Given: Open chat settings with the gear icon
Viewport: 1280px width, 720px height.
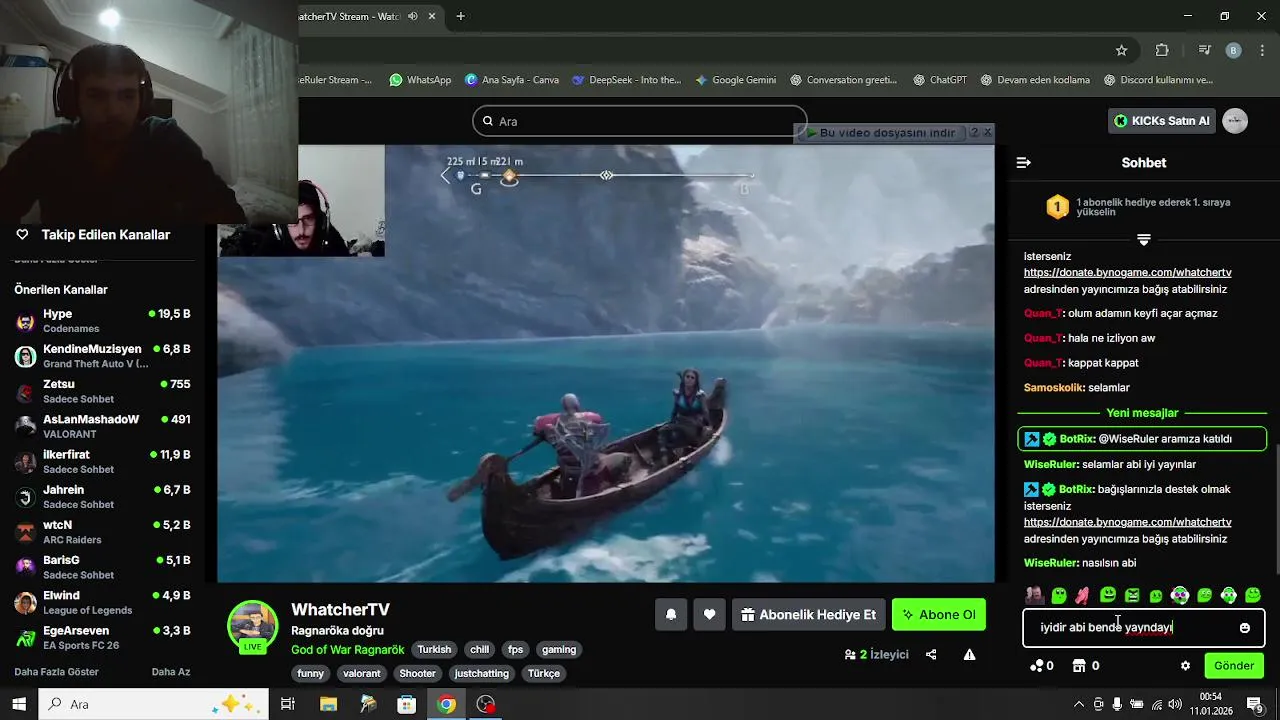Looking at the screenshot, I should pos(1185,666).
